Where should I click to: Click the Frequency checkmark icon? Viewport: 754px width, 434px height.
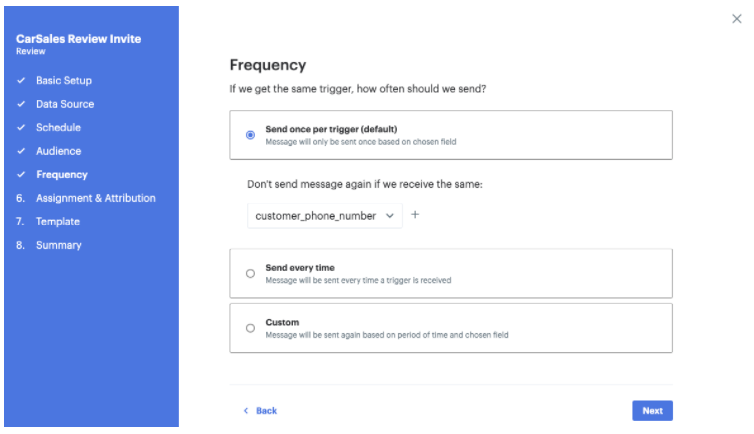[x=21, y=175]
